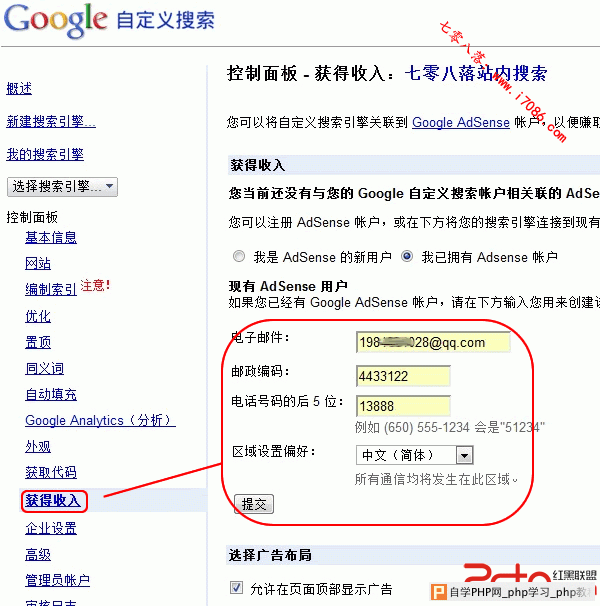Click the 提交 submit button
Image resolution: width=600 pixels, height=606 pixels.
tap(254, 504)
